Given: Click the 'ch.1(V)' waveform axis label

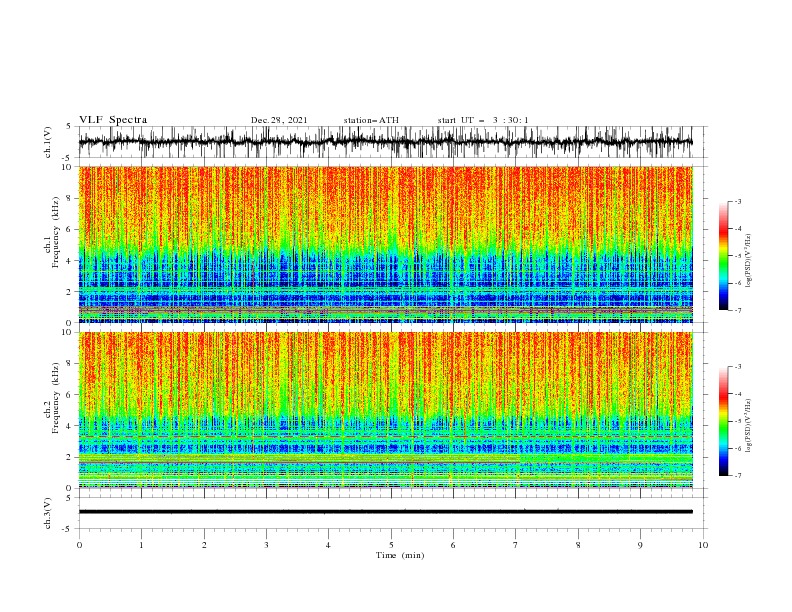Looking at the screenshot, I should click(48, 142).
